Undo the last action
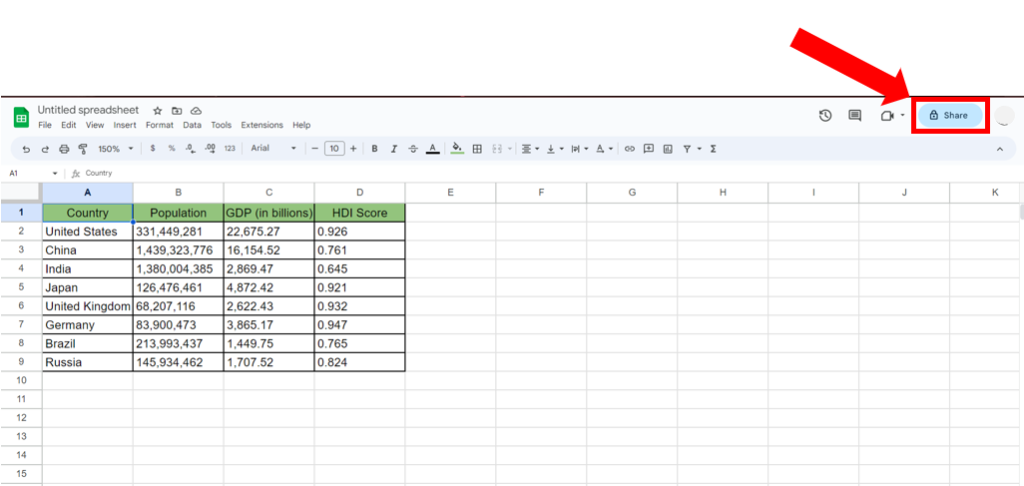The height and width of the screenshot is (486, 1024). tap(27, 148)
